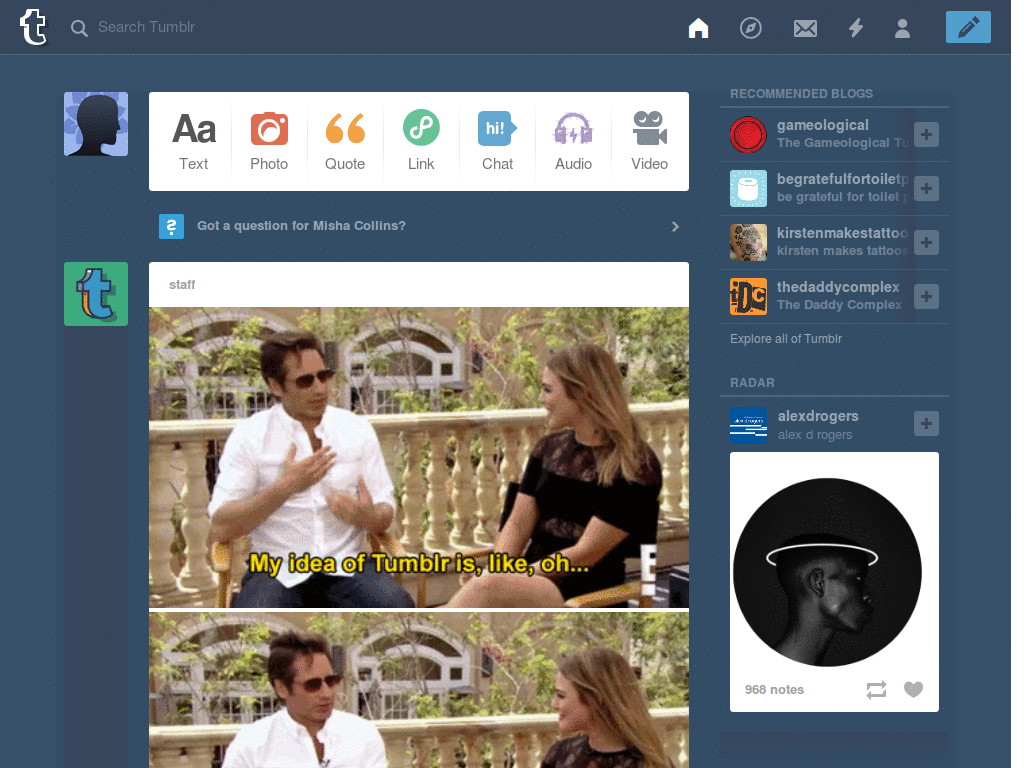The image size is (1024, 768).
Task: Create a new Photo post
Action: click(x=269, y=142)
